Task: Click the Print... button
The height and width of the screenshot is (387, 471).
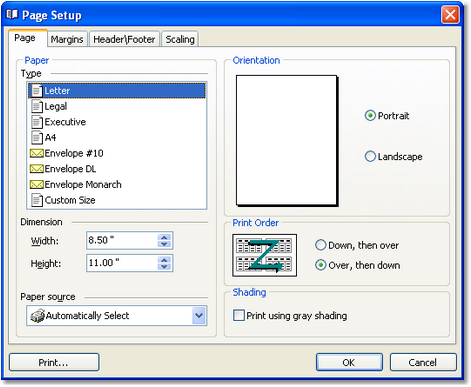Action: 54,362
